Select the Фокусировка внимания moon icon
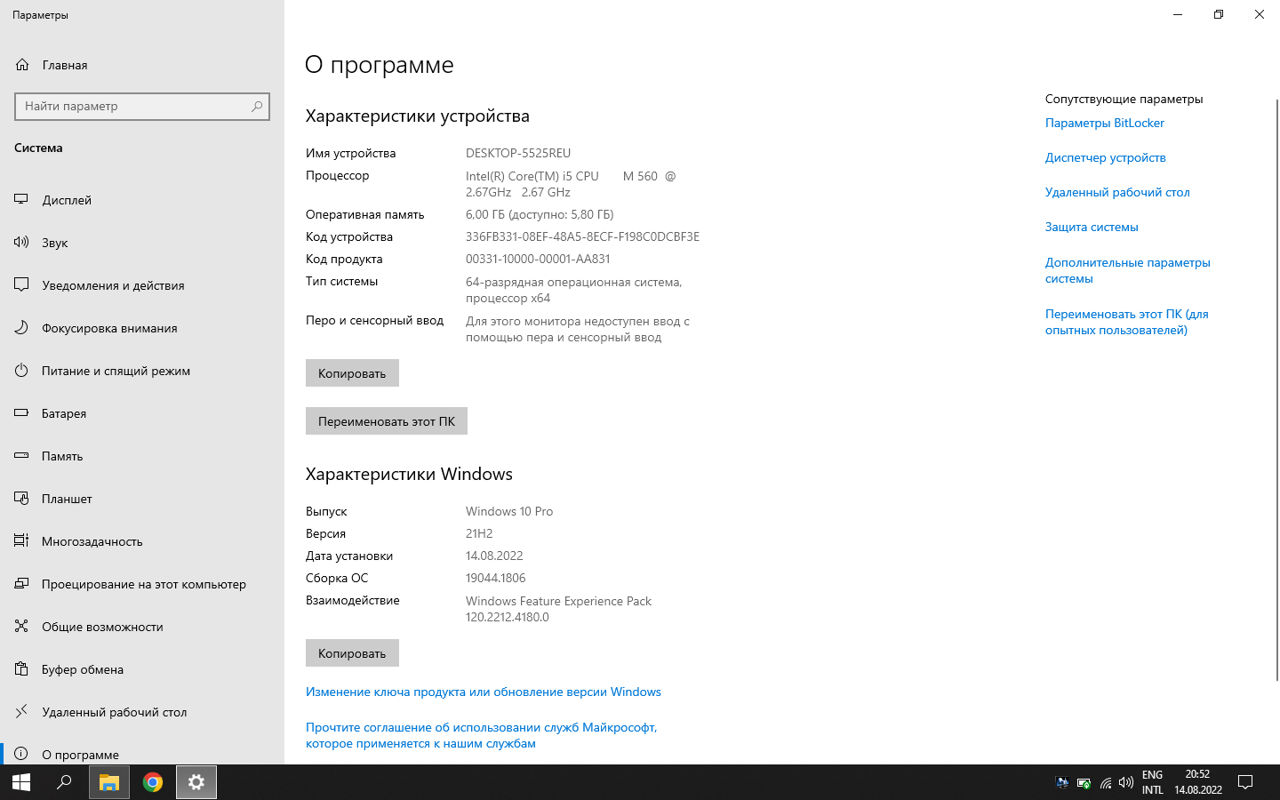Image resolution: width=1280 pixels, height=800 pixels. point(21,328)
